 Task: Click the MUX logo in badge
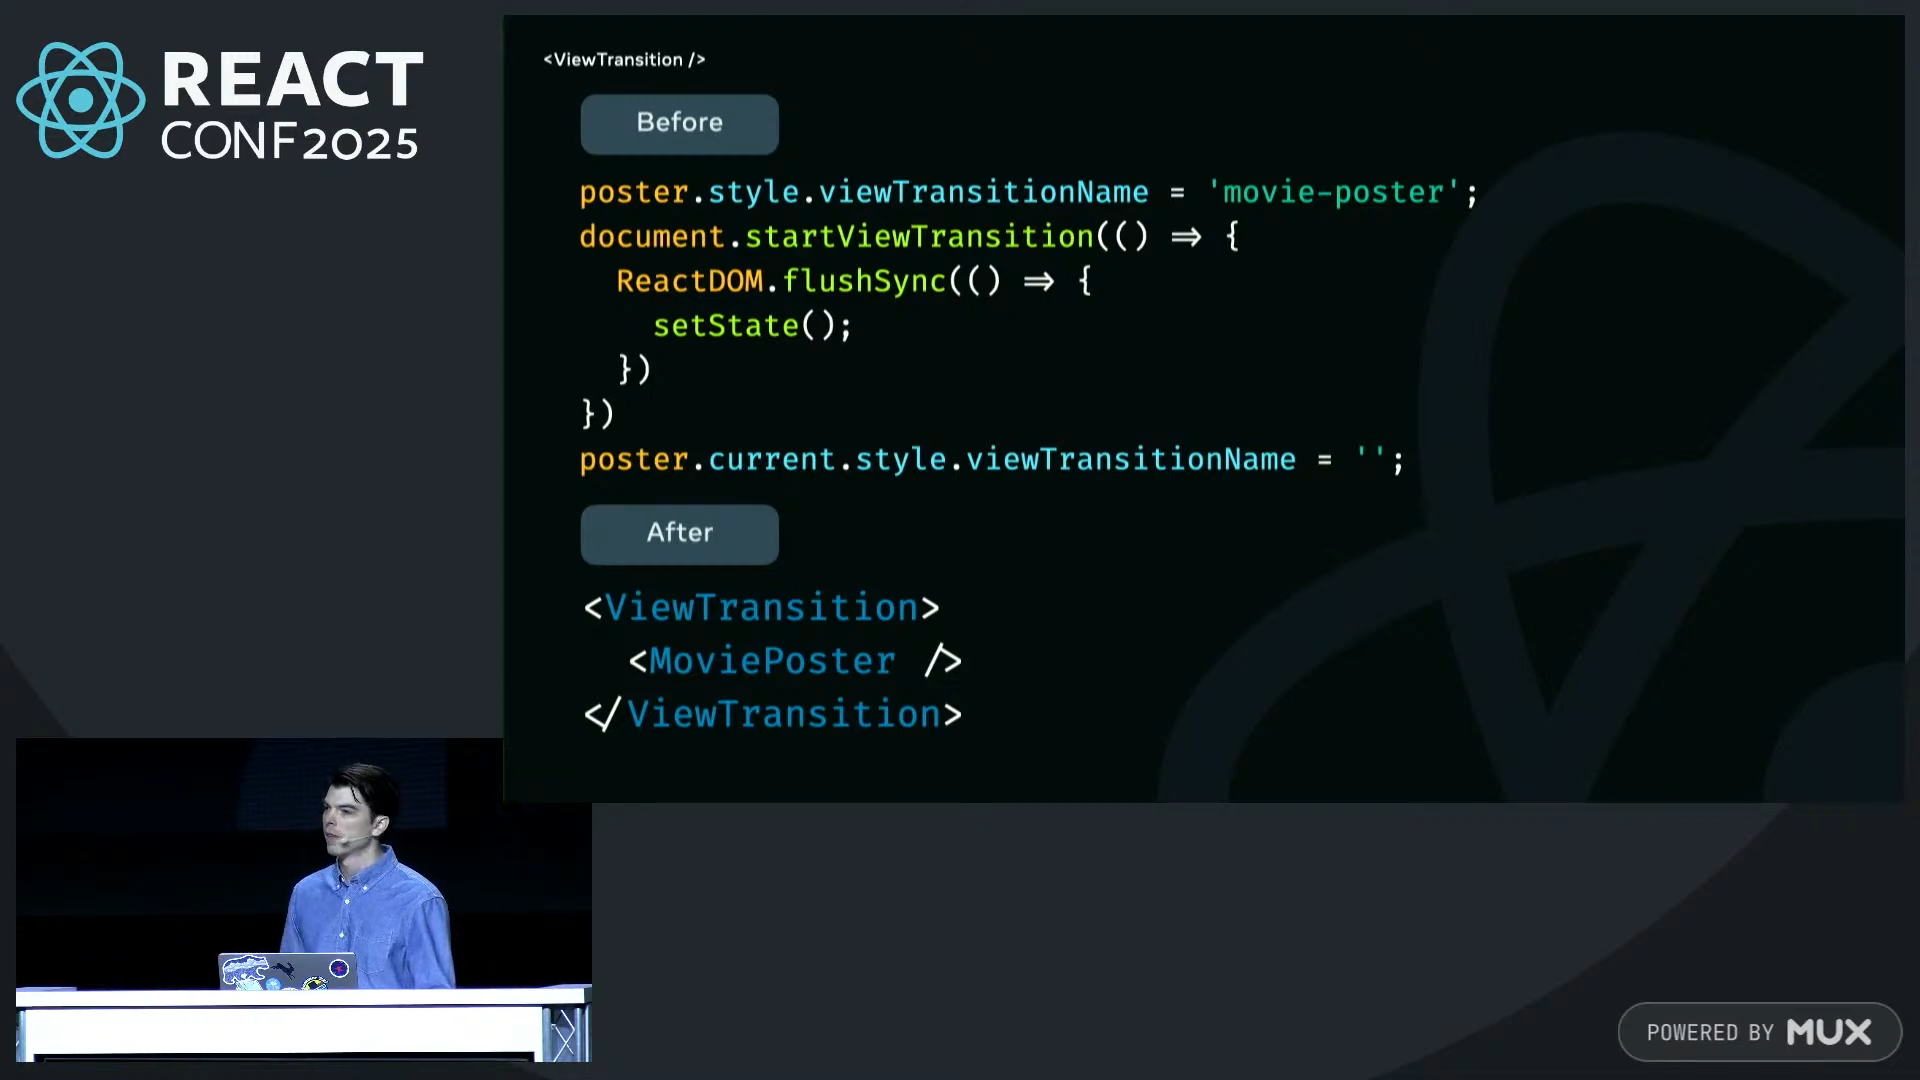[1828, 1032]
